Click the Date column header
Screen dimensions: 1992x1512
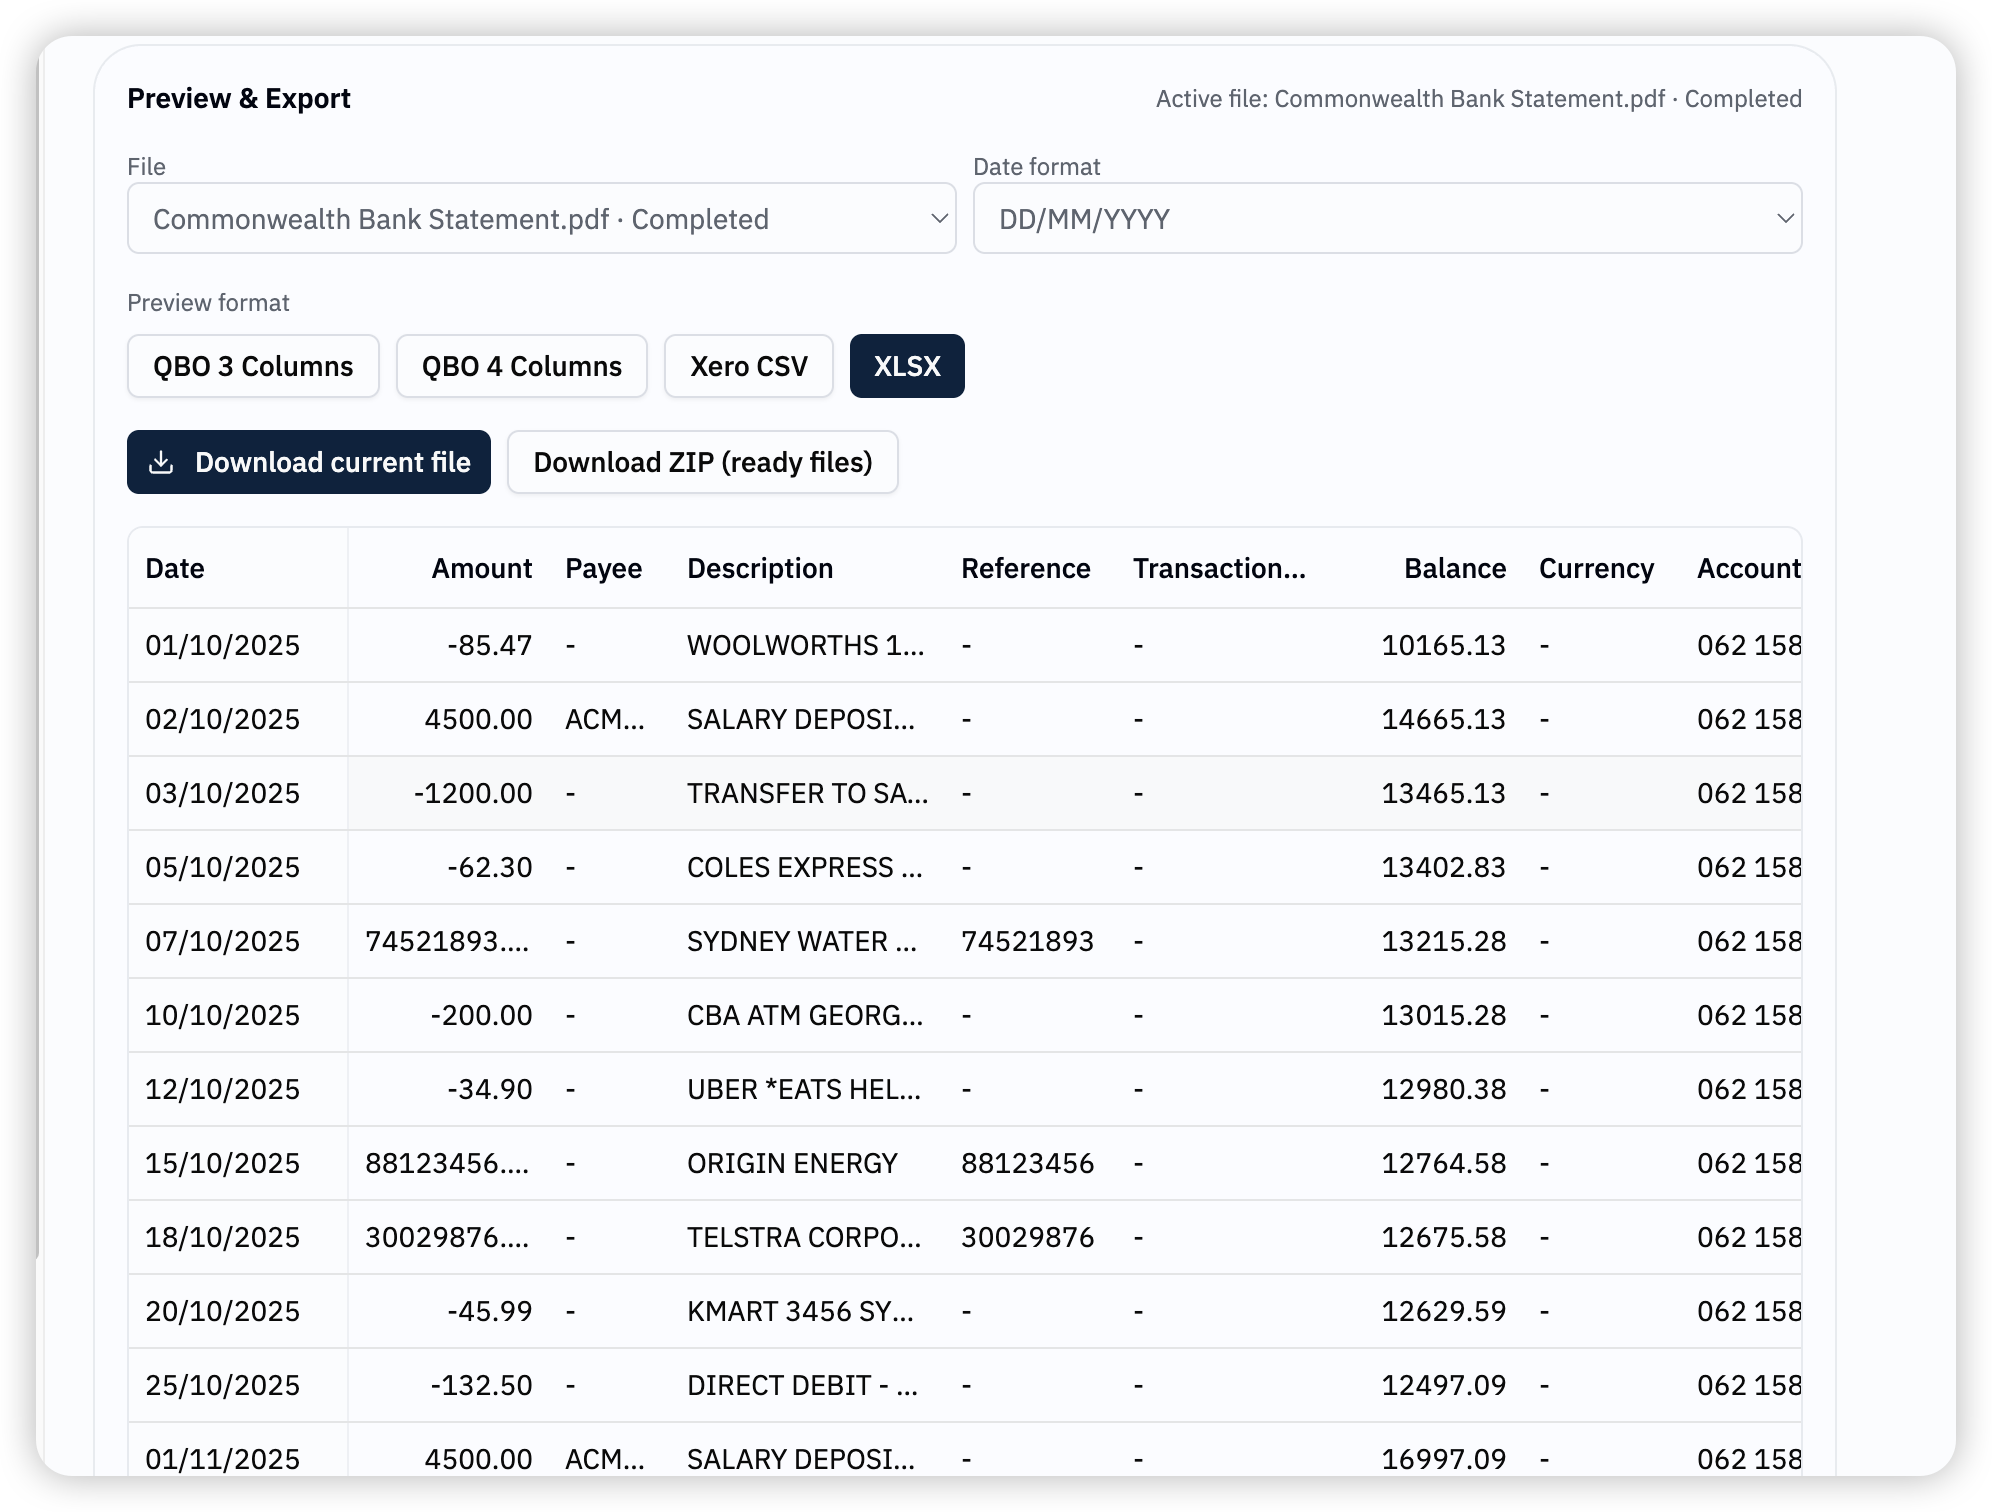click(174, 568)
